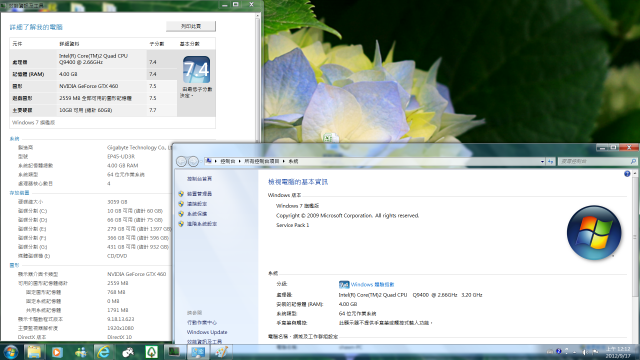Screen dimensions: 640x360
Task: Expand the breadcrumb arrow before Control Panel
Action: (216, 162)
